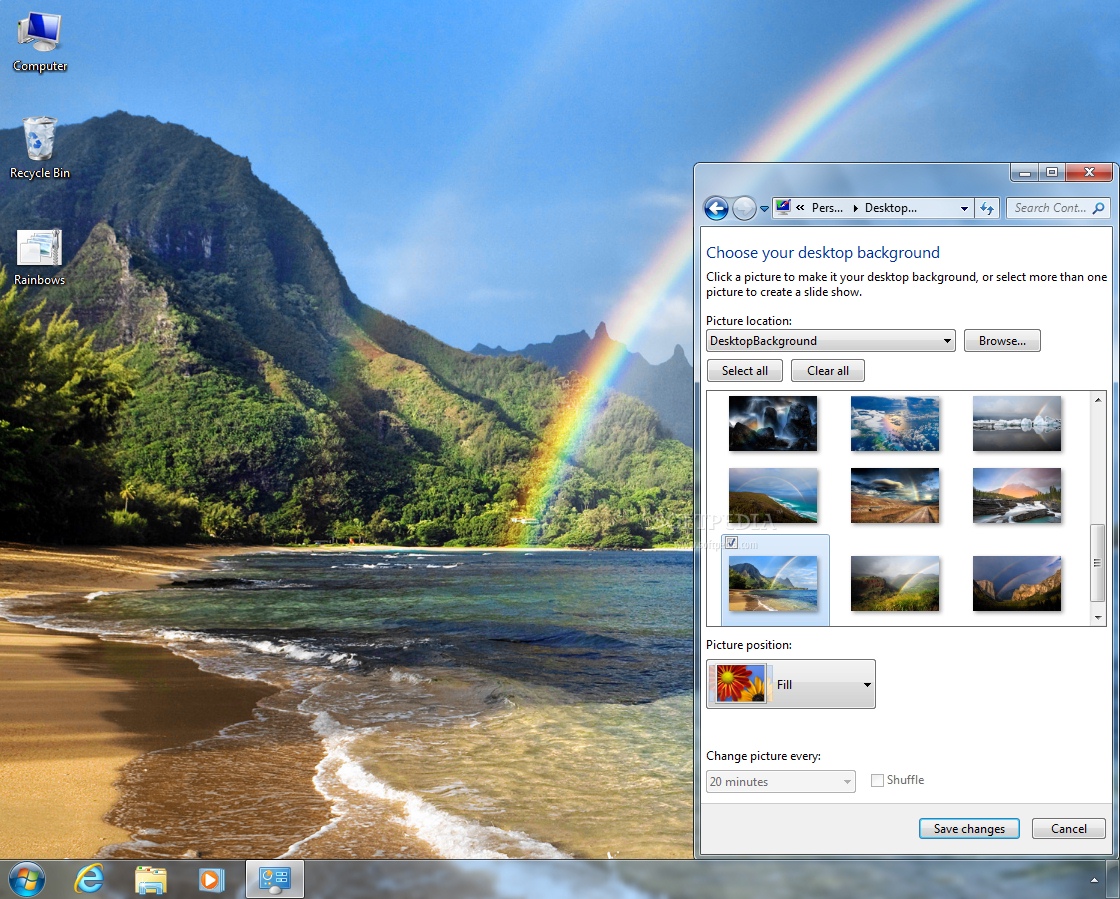
Task: Open the Picture location combo box
Action: click(x=831, y=341)
